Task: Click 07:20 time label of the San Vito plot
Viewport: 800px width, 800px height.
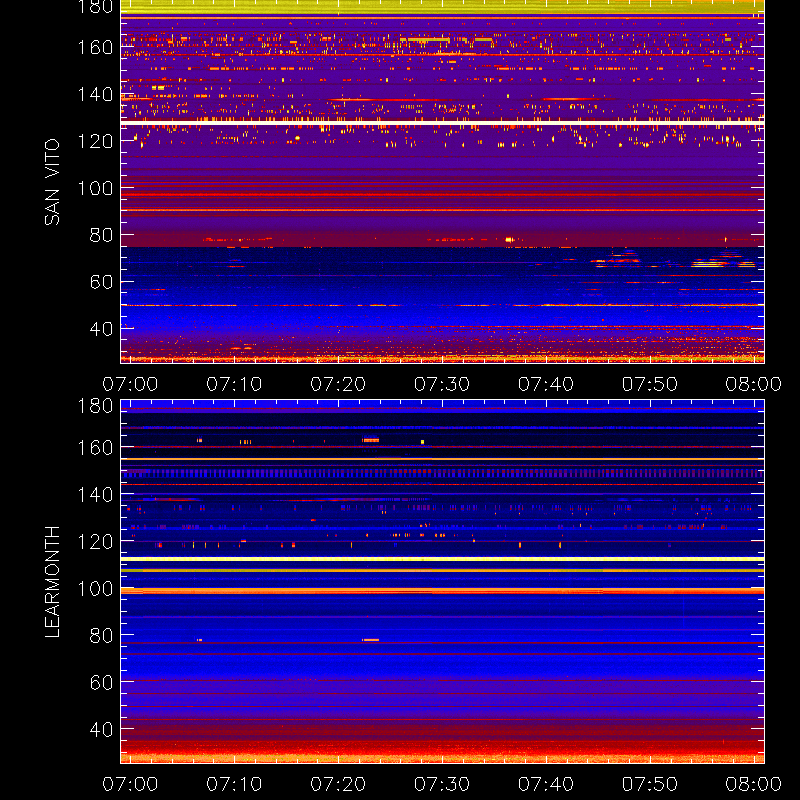Action: (x=338, y=384)
